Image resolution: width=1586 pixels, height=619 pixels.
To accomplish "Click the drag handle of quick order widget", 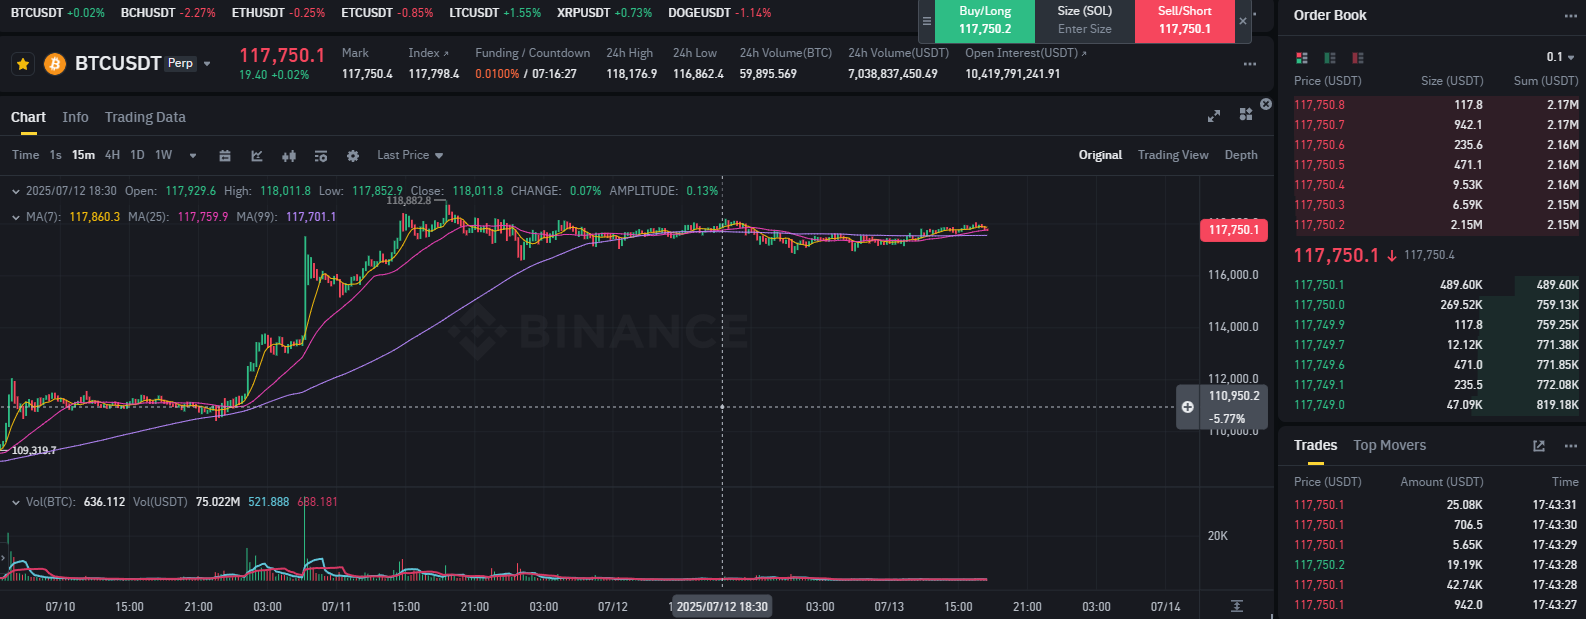I will click(926, 21).
